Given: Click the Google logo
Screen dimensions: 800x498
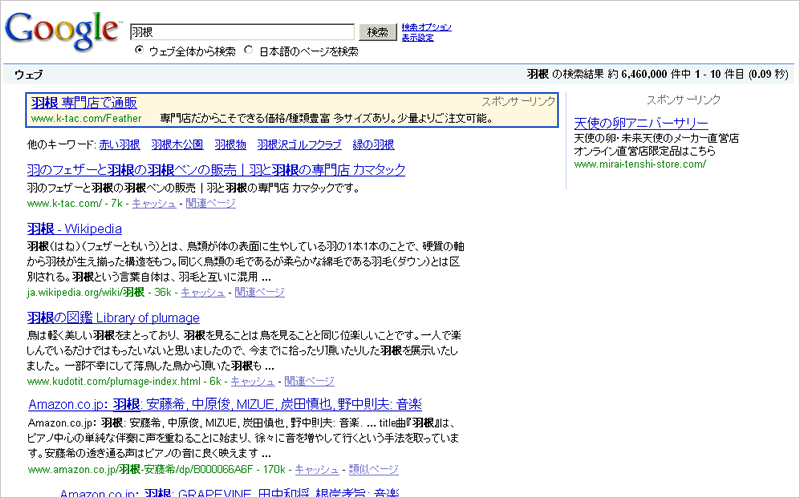Looking at the screenshot, I should (60, 31).
